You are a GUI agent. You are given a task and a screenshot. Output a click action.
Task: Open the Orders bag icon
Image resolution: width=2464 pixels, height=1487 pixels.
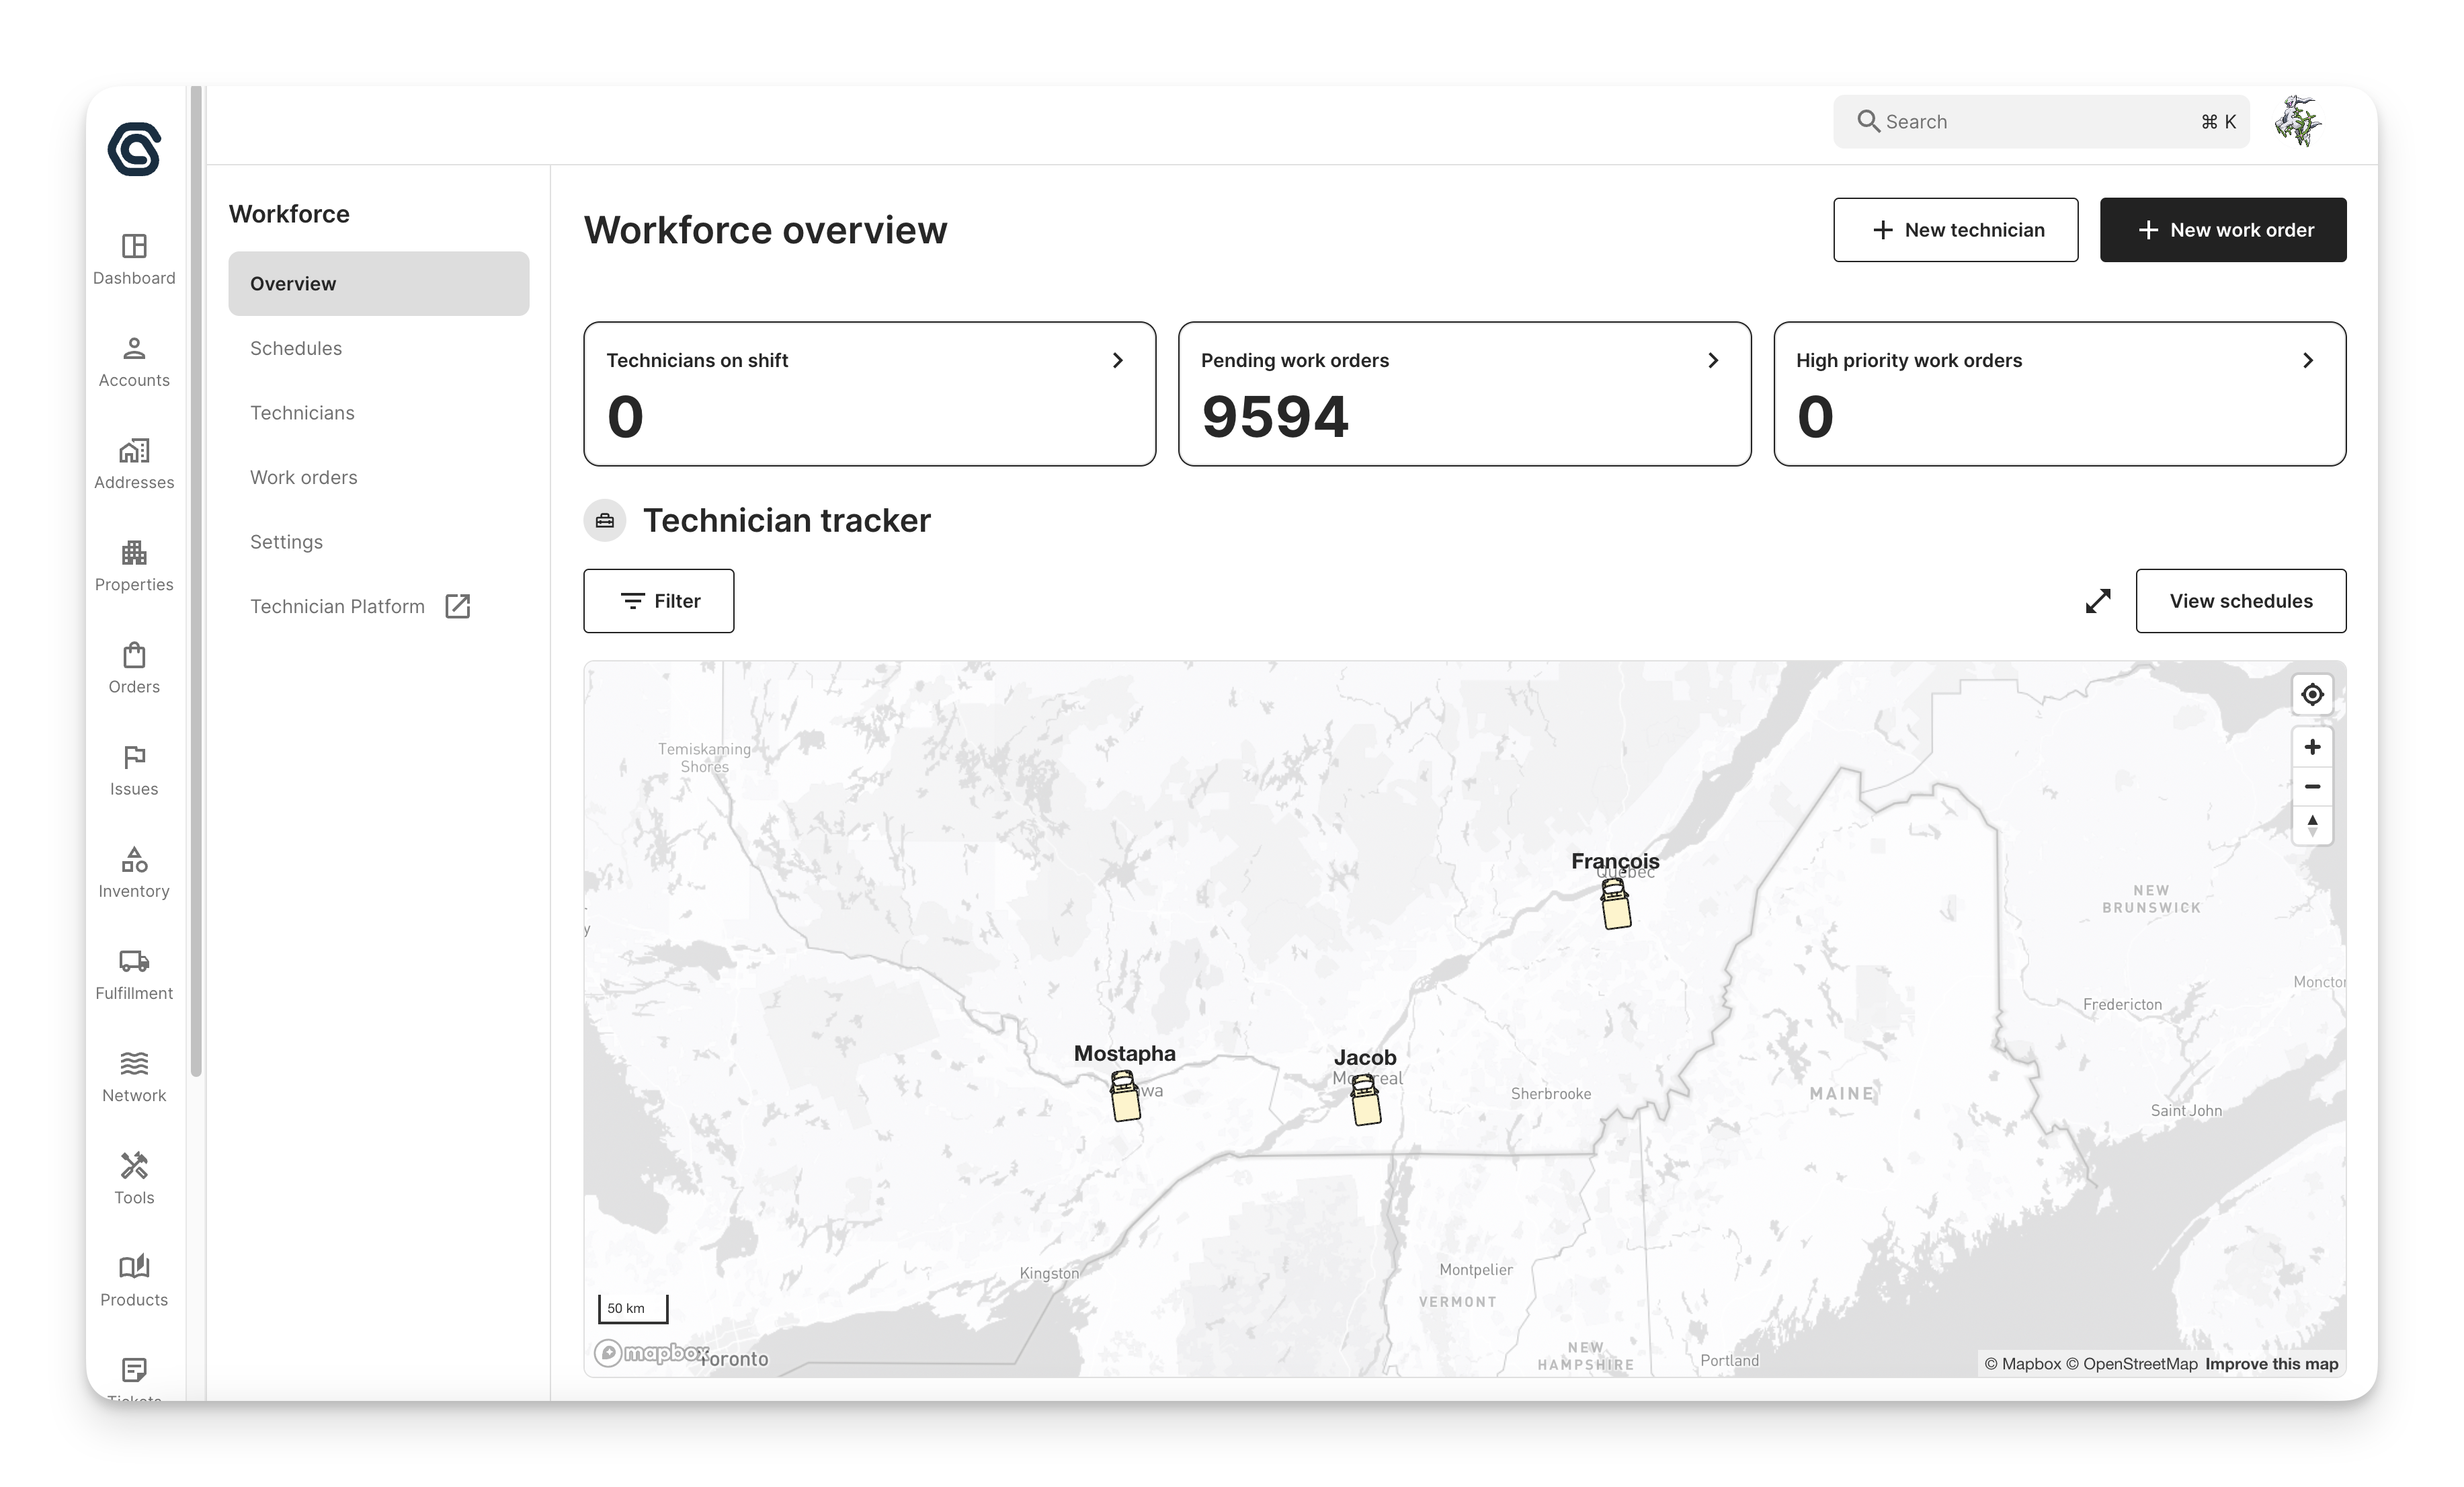tap(134, 655)
